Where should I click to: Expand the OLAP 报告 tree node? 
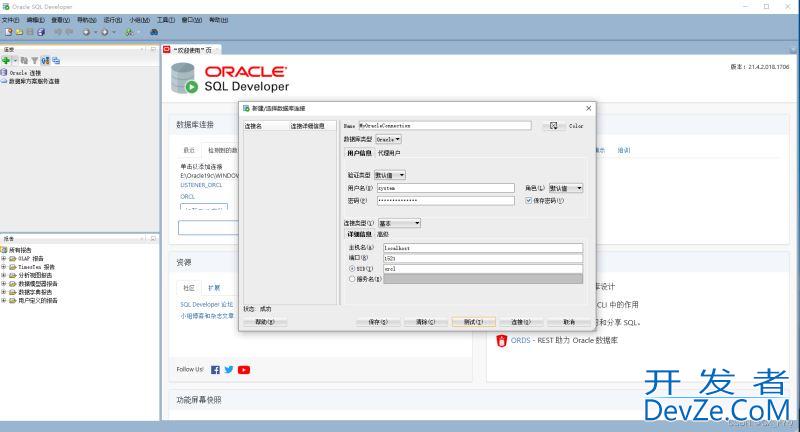click(4, 259)
